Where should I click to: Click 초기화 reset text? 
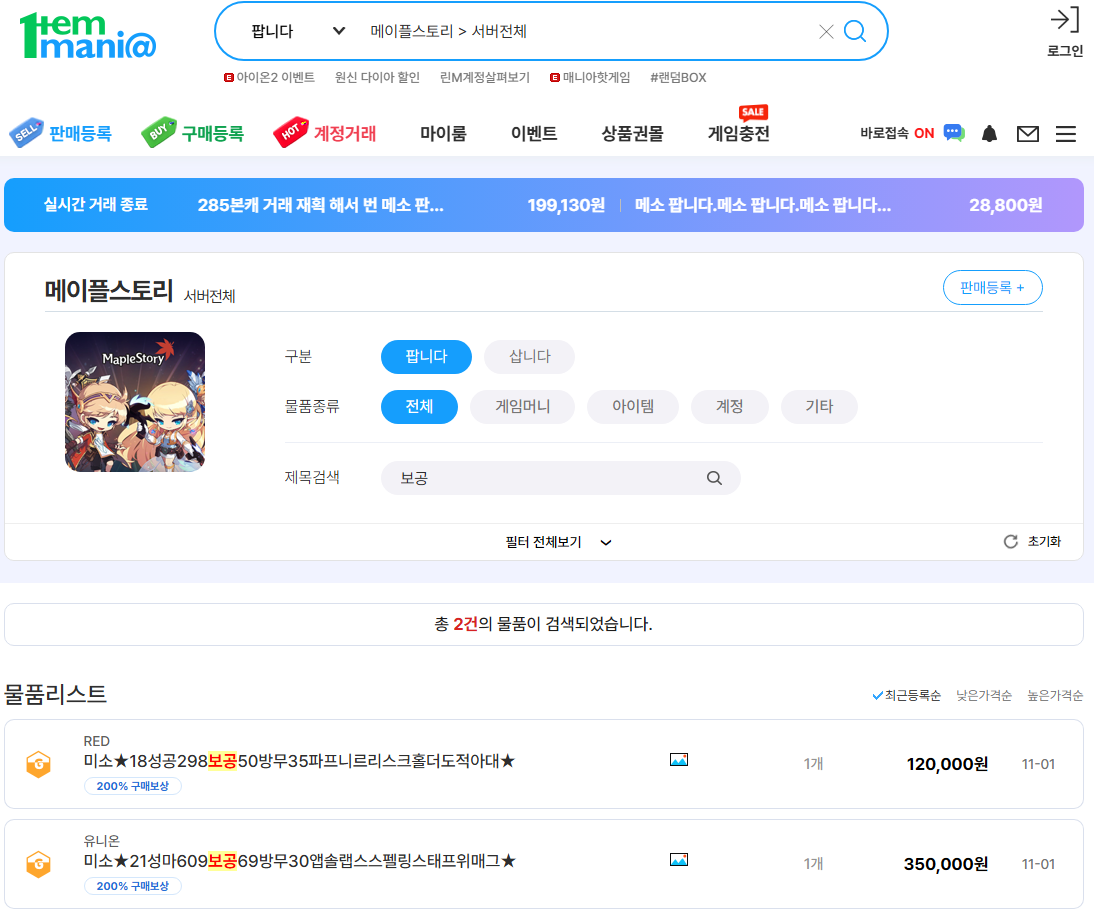(x=1044, y=541)
